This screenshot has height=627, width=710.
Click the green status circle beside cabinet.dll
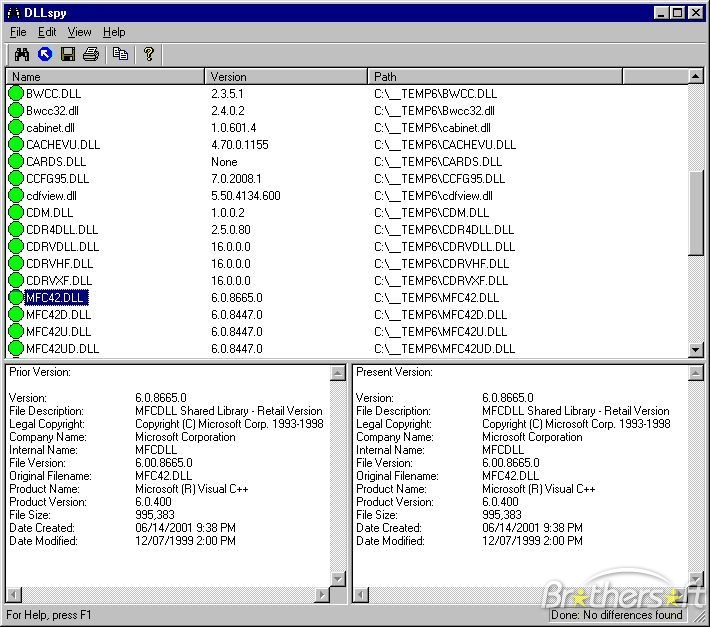(16, 127)
